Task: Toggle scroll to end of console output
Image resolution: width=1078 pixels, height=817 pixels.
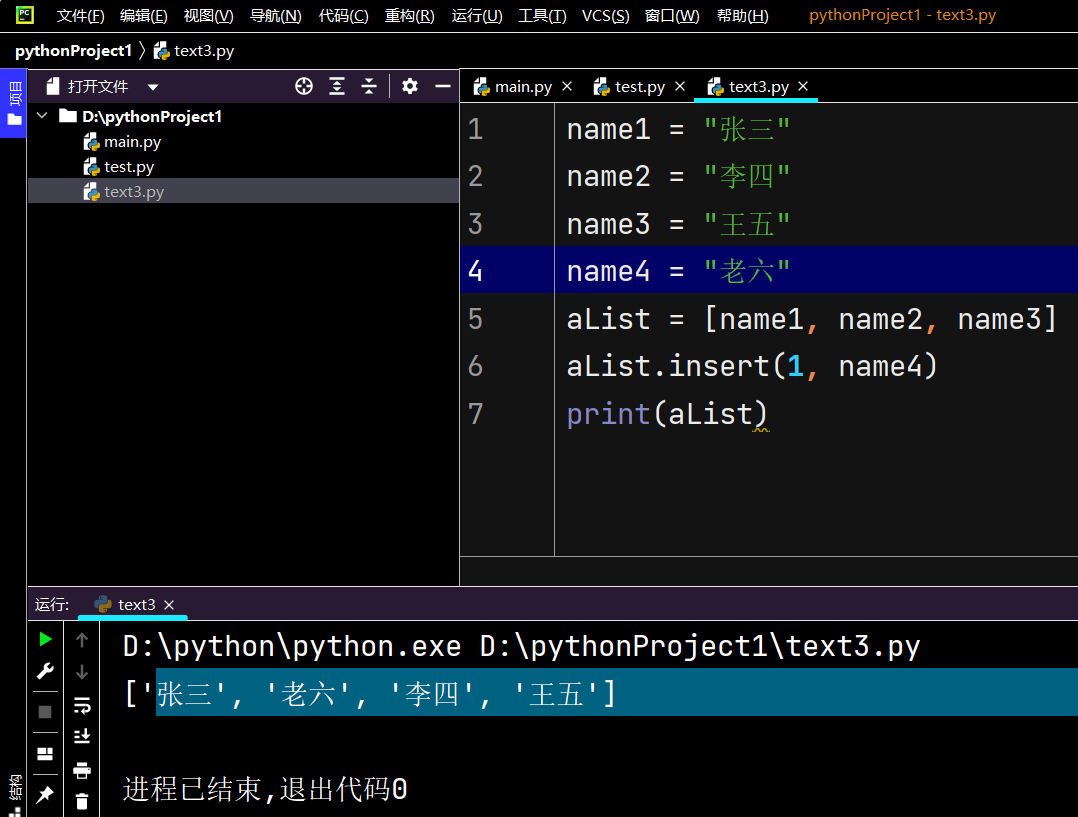Action: [82, 737]
